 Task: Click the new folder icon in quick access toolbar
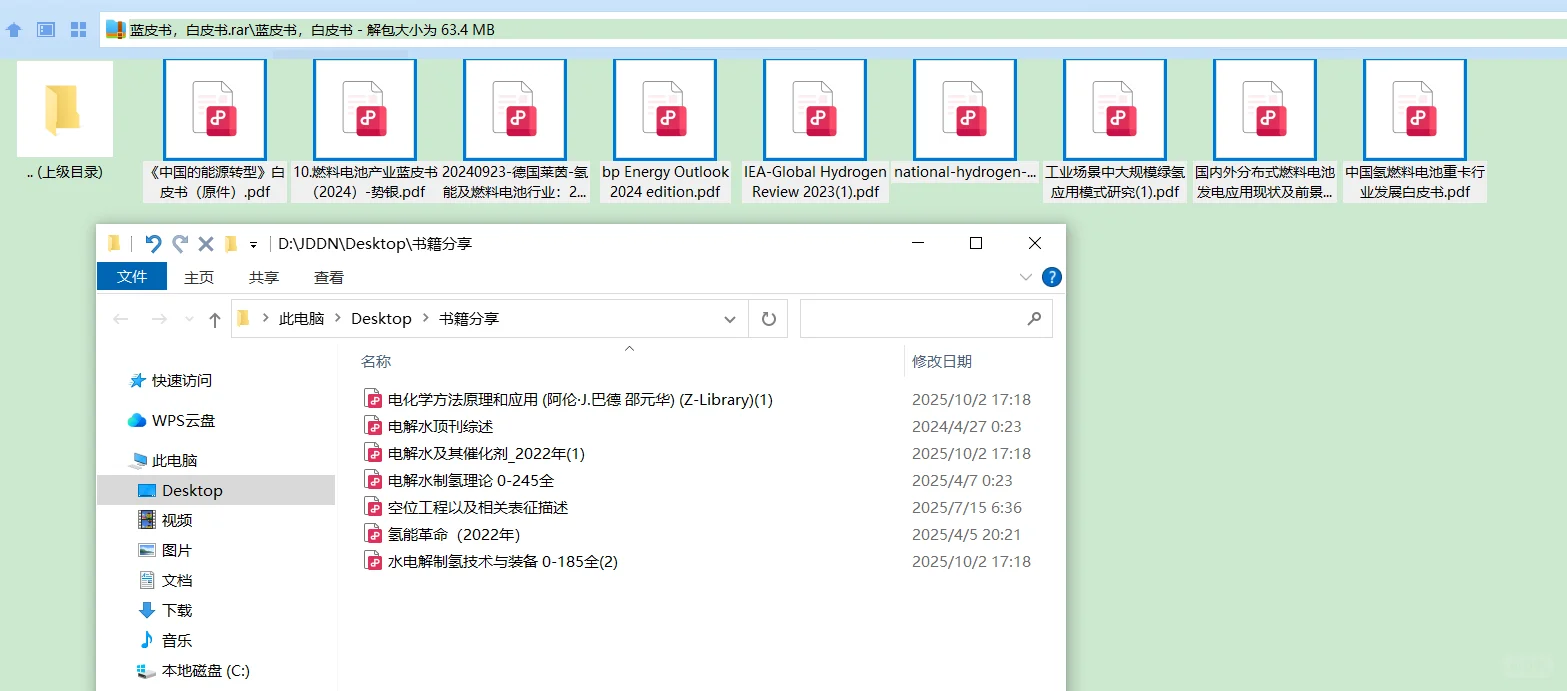pos(231,243)
